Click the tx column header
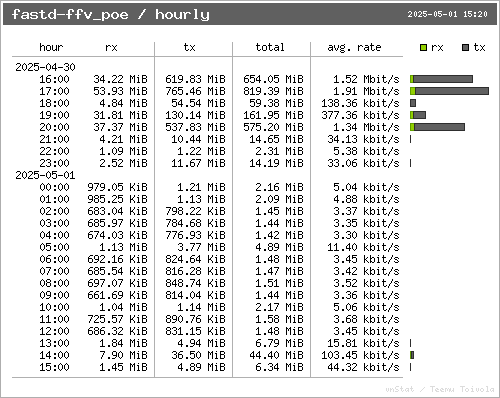The width and height of the screenshot is (500, 398). pyautogui.click(x=189, y=47)
